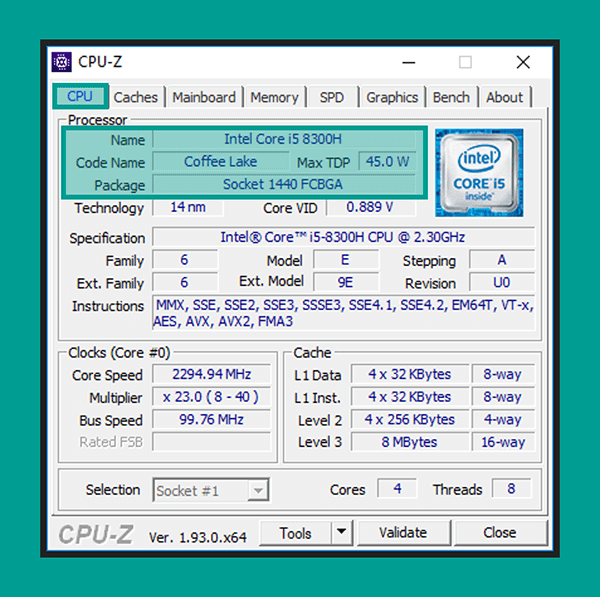Close the CPU-Z window with X
The width and height of the screenshot is (600, 597).
(x=523, y=62)
